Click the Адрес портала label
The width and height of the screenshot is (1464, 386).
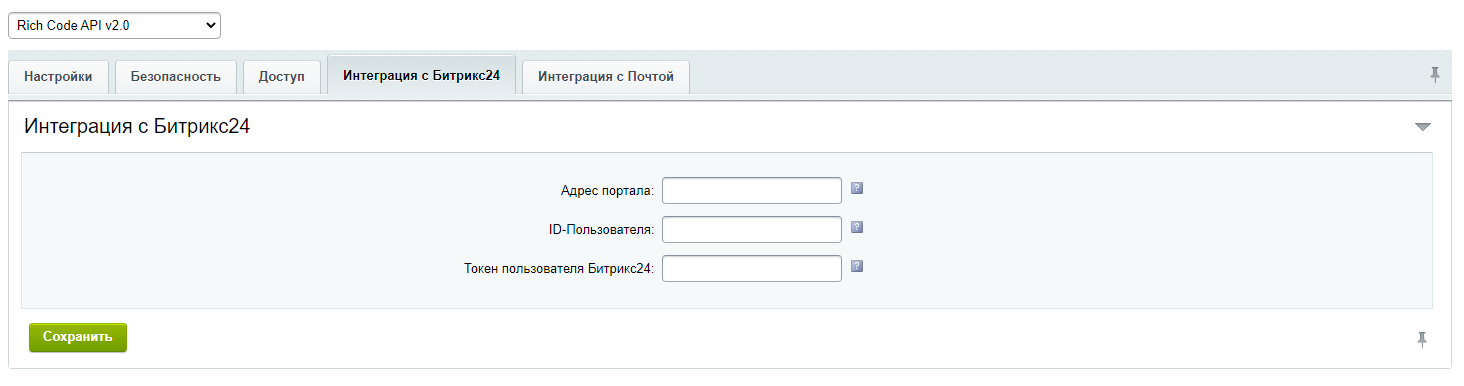(607, 191)
